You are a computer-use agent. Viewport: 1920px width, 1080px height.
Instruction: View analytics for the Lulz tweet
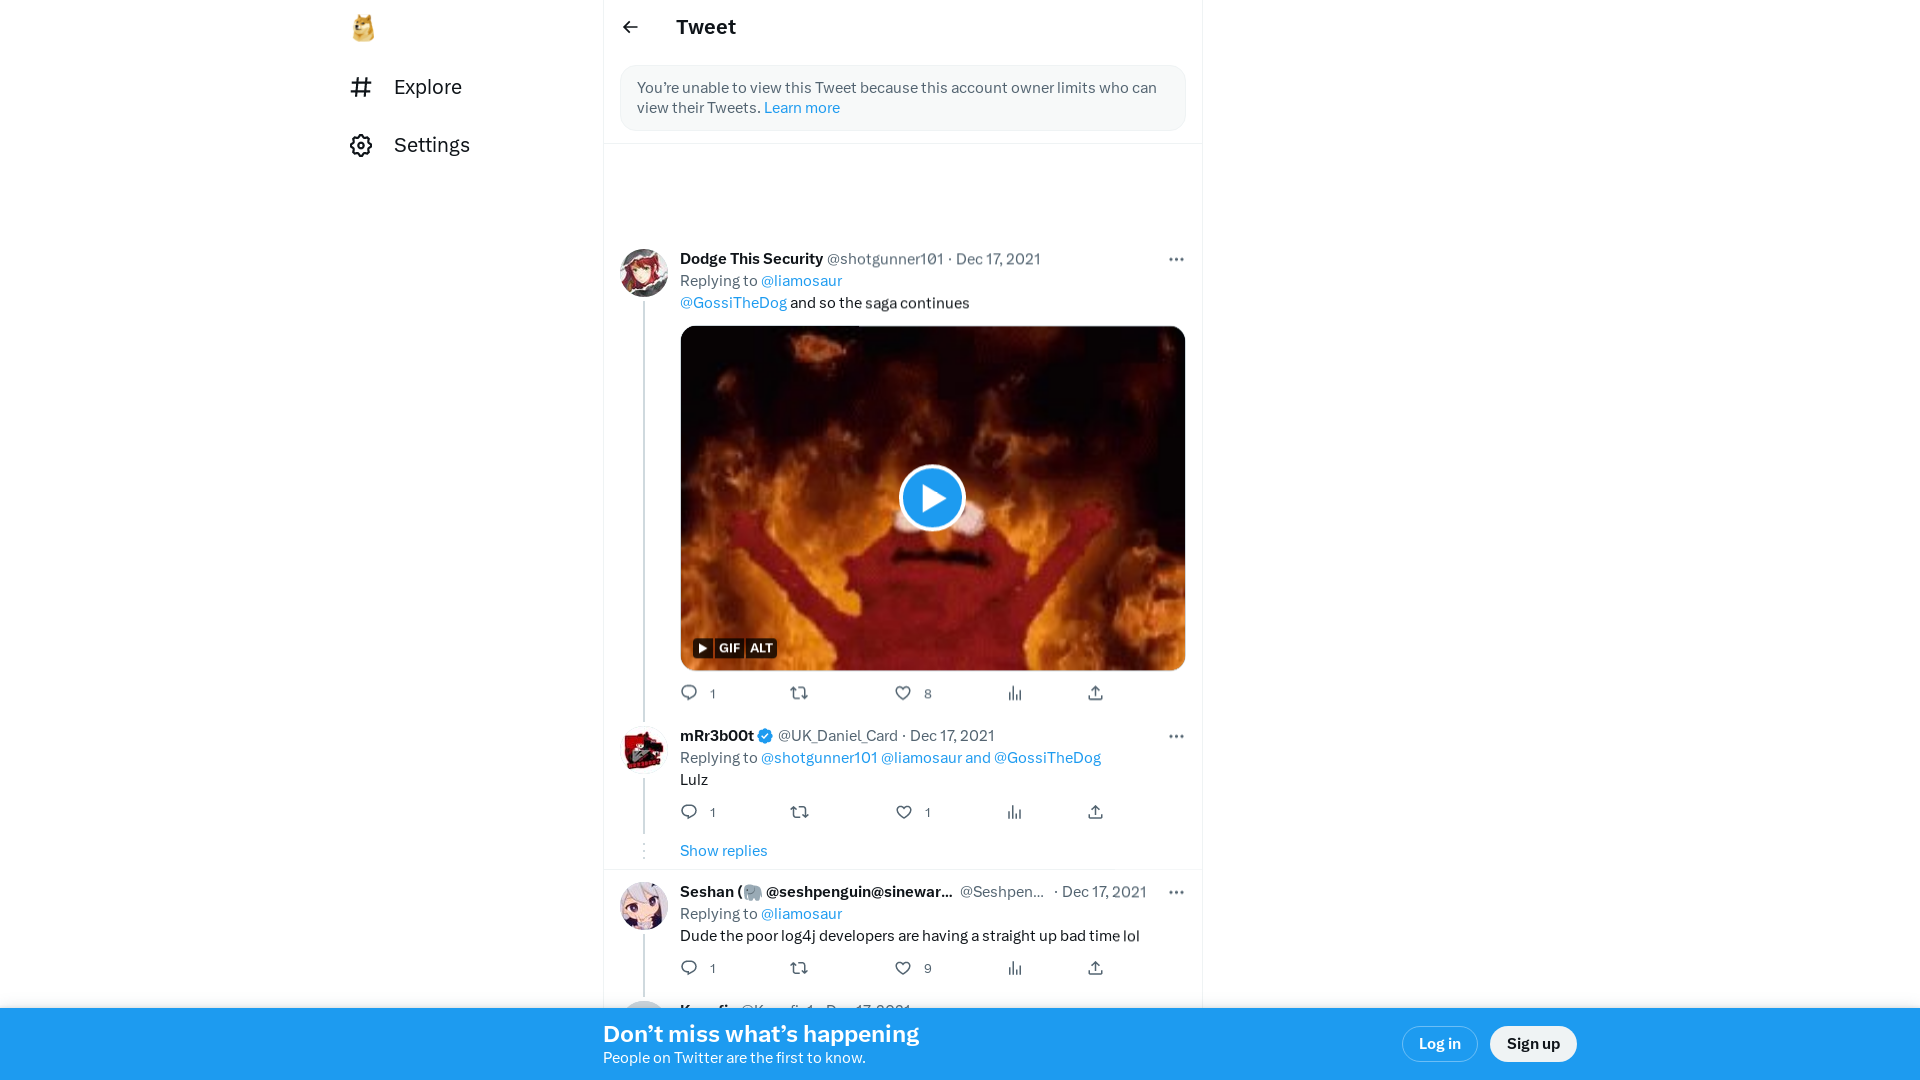point(1015,812)
